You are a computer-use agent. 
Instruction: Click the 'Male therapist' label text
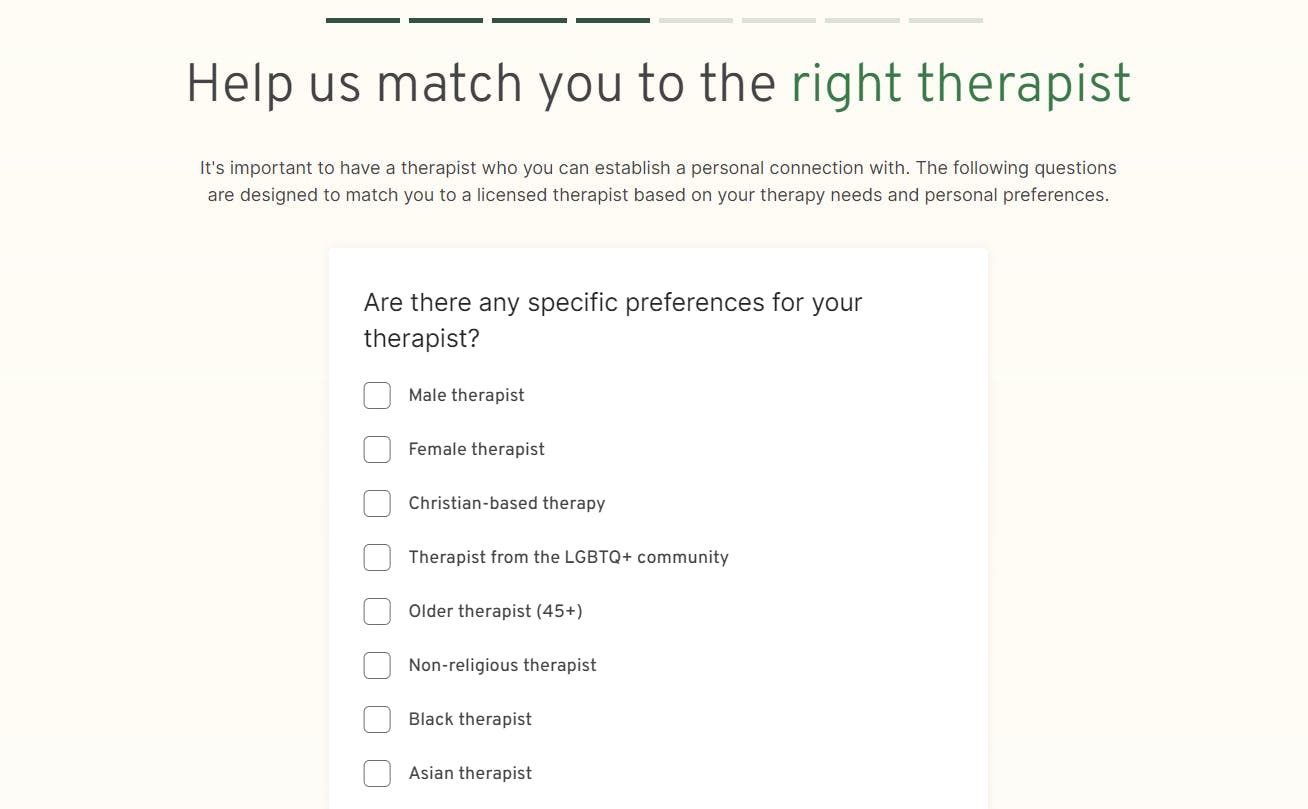click(x=466, y=395)
